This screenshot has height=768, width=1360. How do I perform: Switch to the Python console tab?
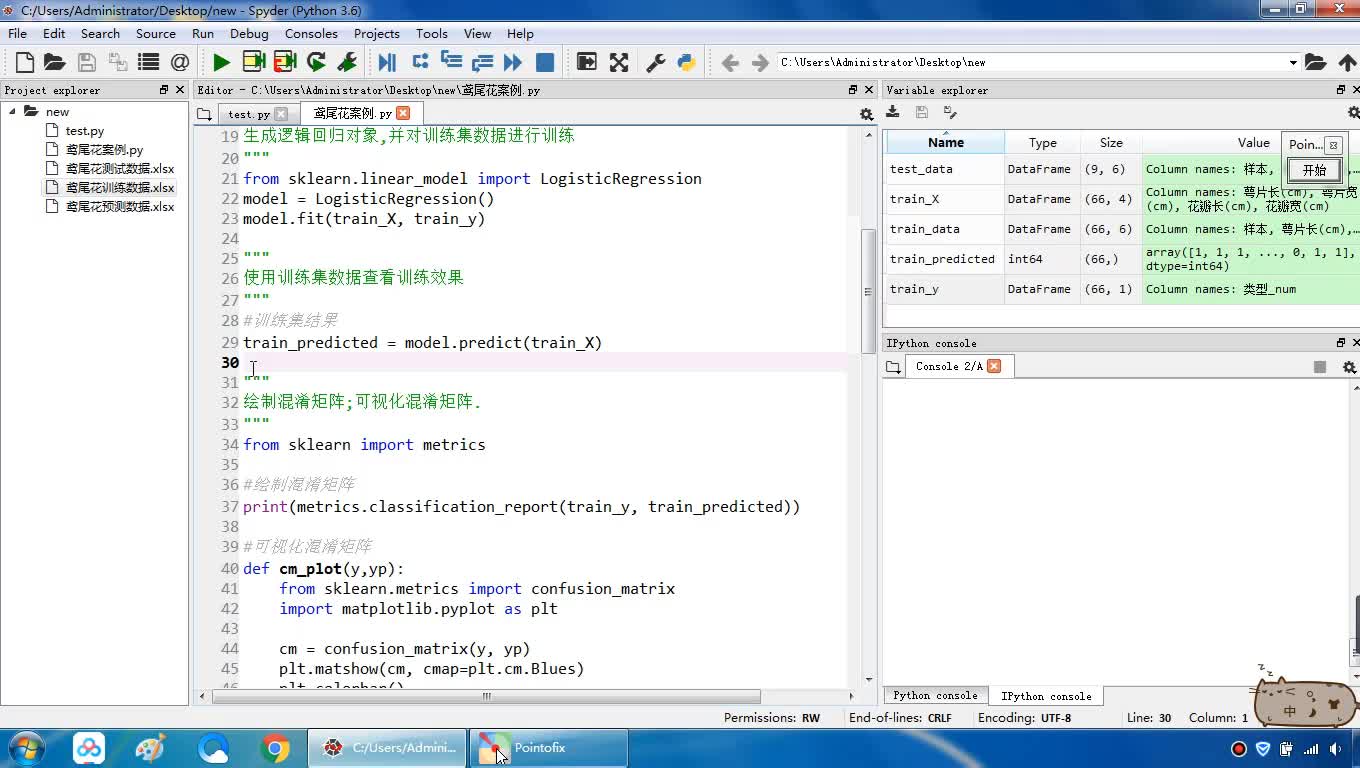(935, 696)
